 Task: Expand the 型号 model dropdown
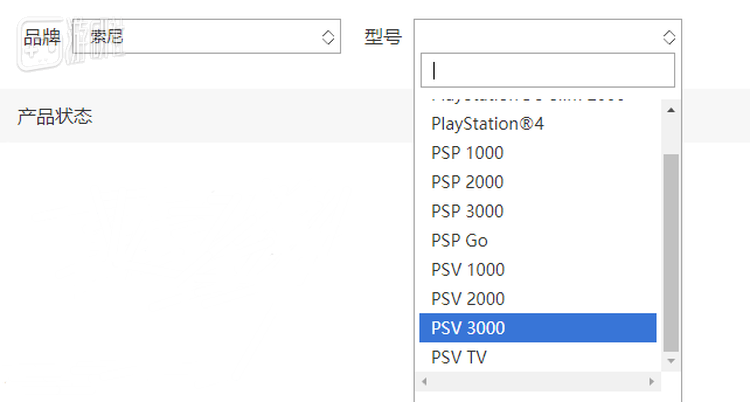[547, 37]
